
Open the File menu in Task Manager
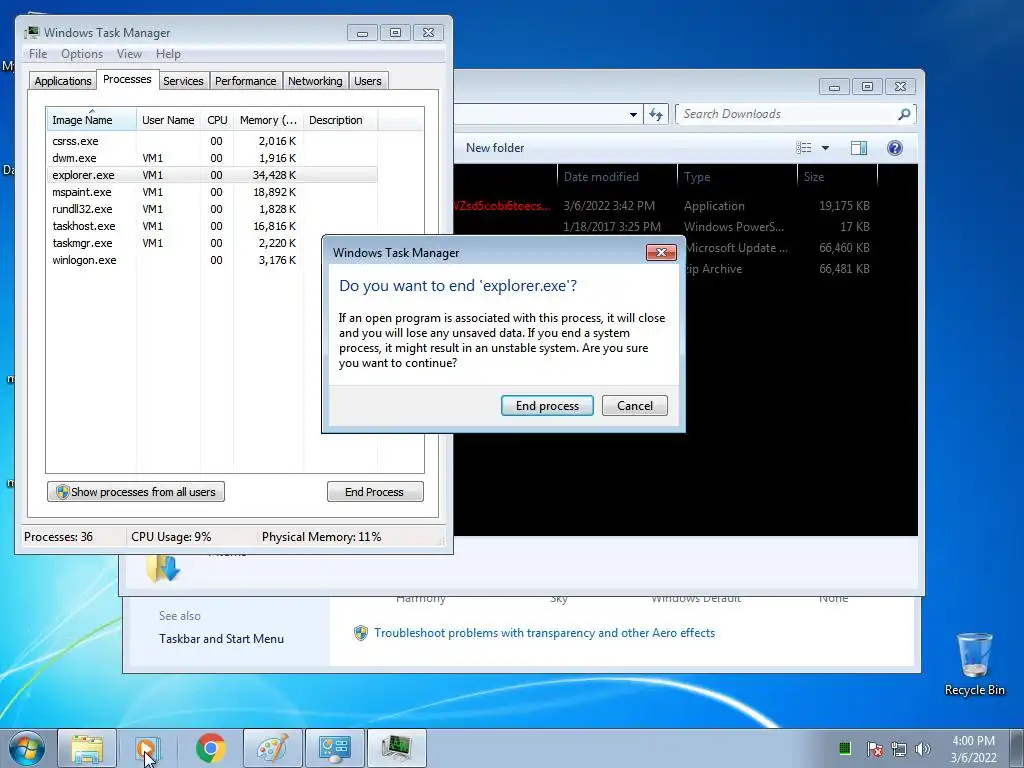[38, 54]
